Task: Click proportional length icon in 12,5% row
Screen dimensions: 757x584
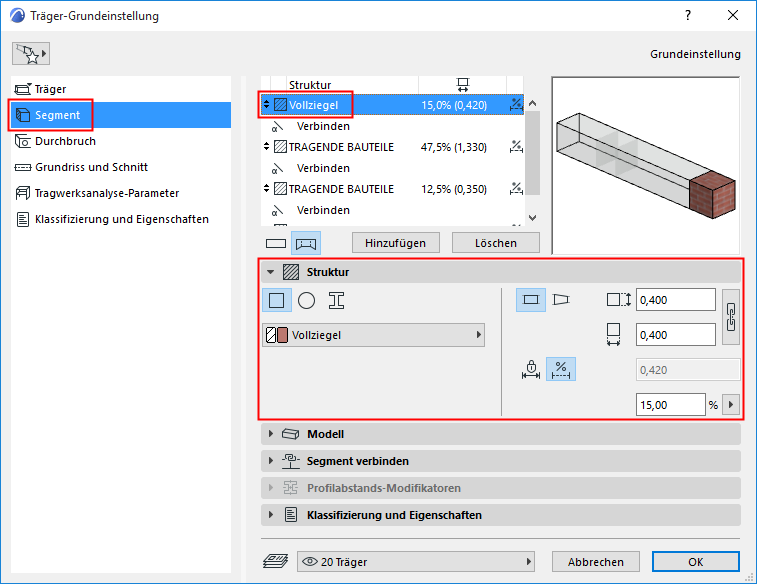Action: coord(516,188)
